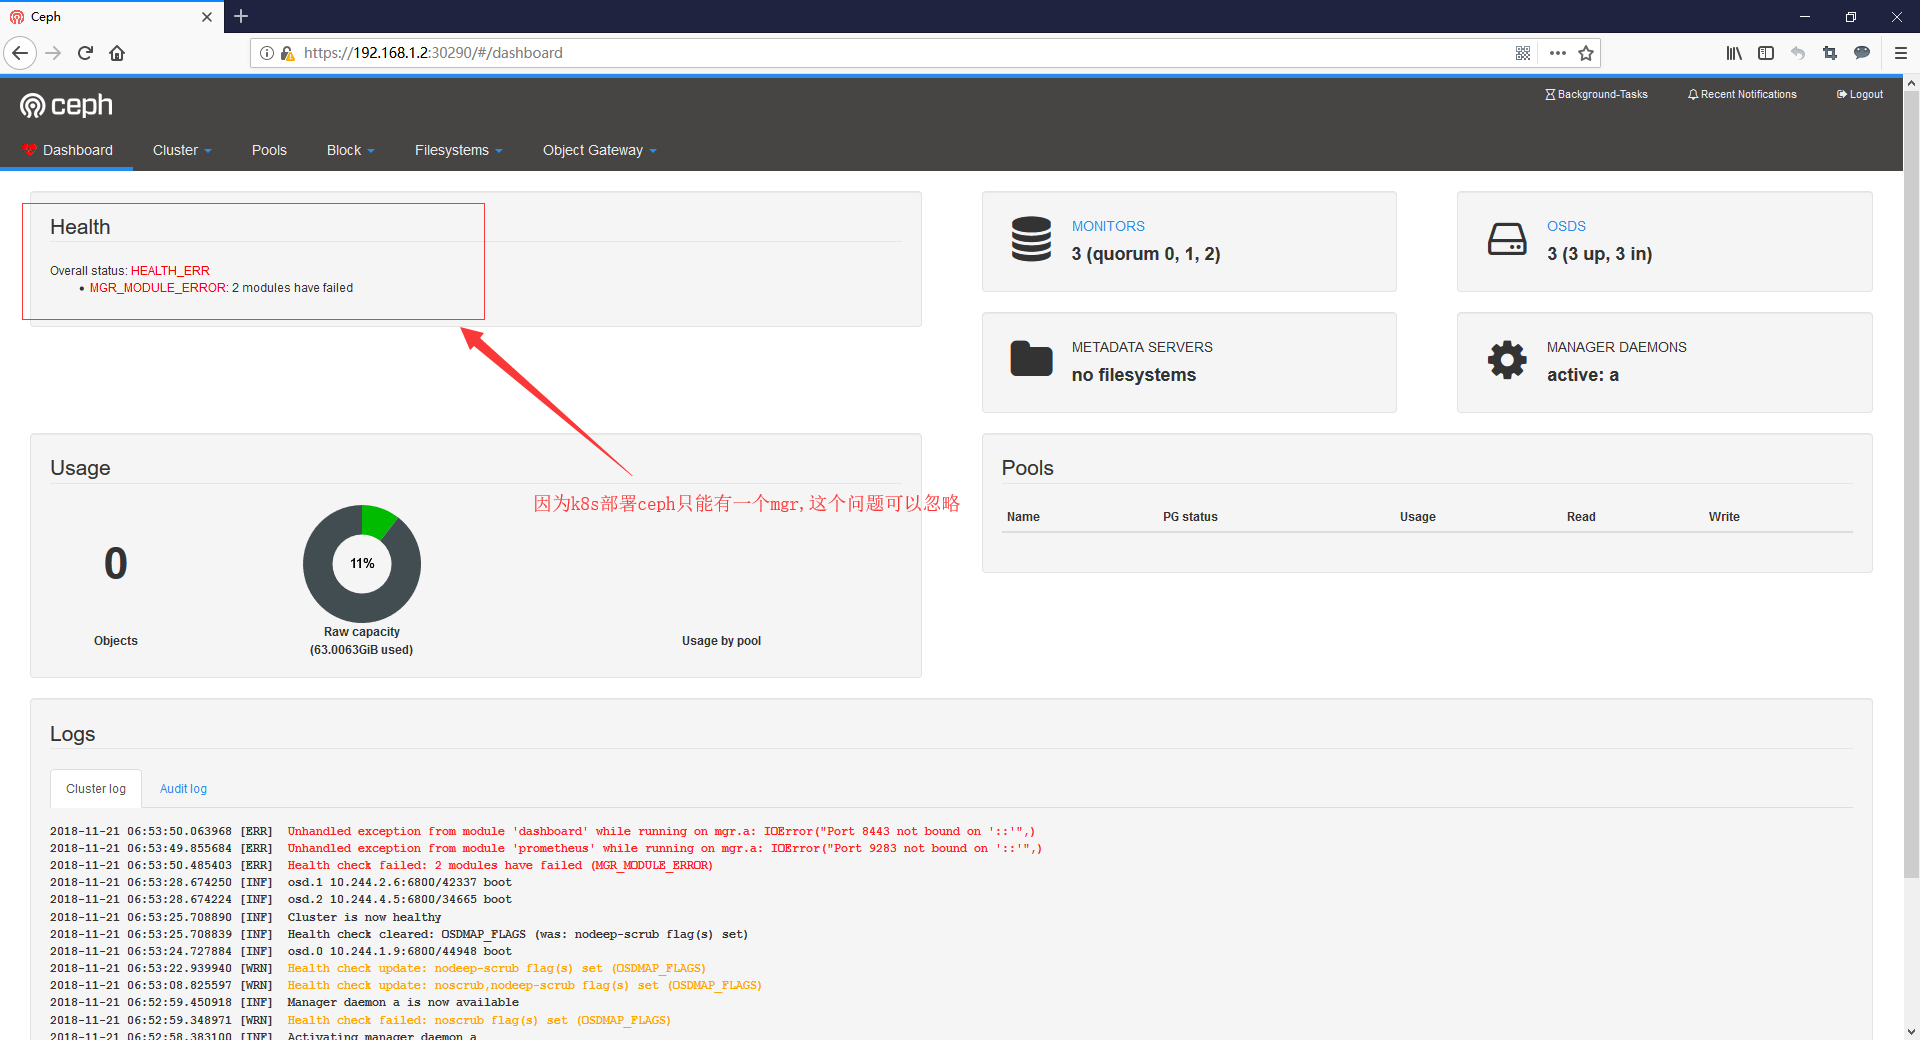
Task: Click the 'Usage by pool' label
Action: [x=721, y=641]
